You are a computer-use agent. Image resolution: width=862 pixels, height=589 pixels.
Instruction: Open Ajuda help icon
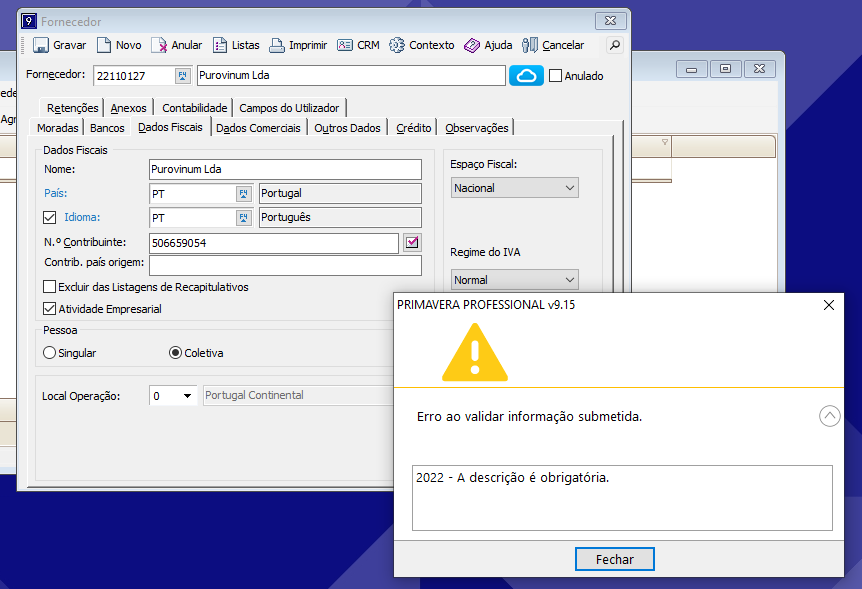tap(472, 46)
